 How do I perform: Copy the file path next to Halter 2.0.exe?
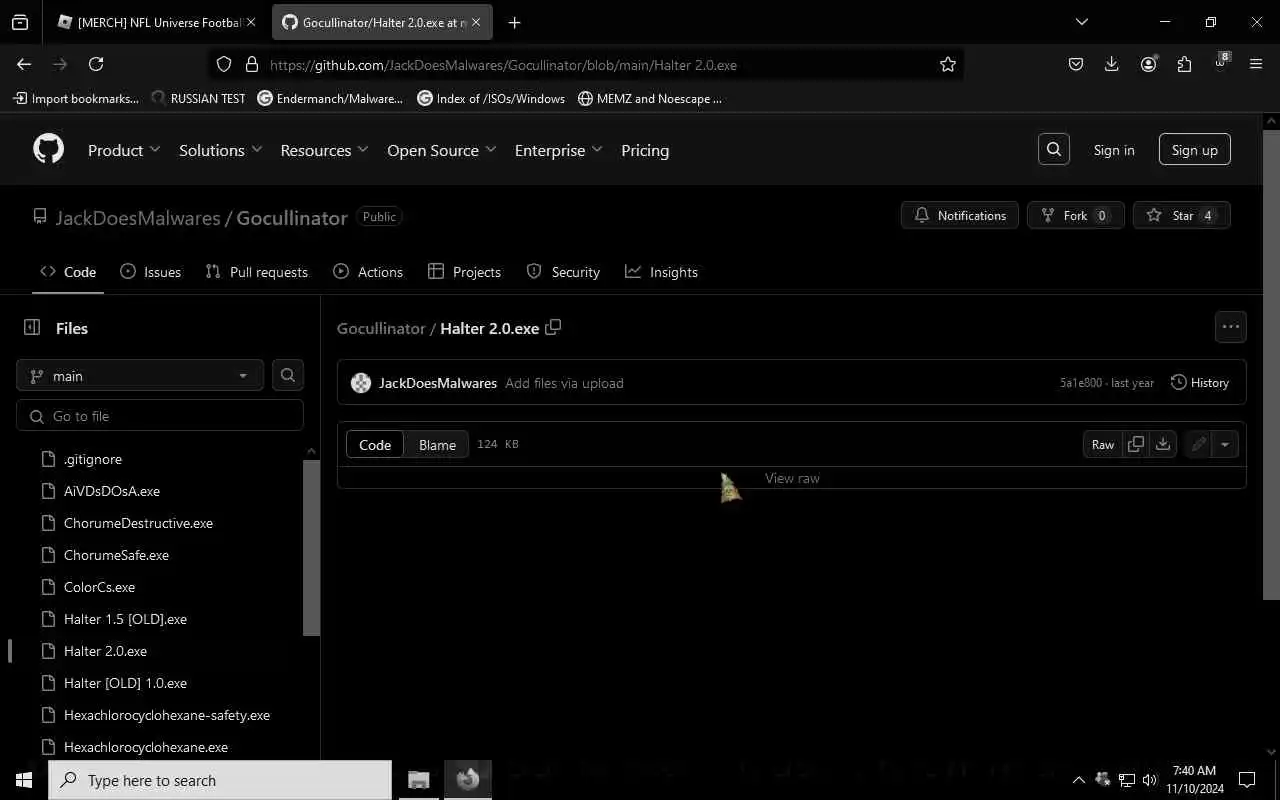tap(553, 327)
